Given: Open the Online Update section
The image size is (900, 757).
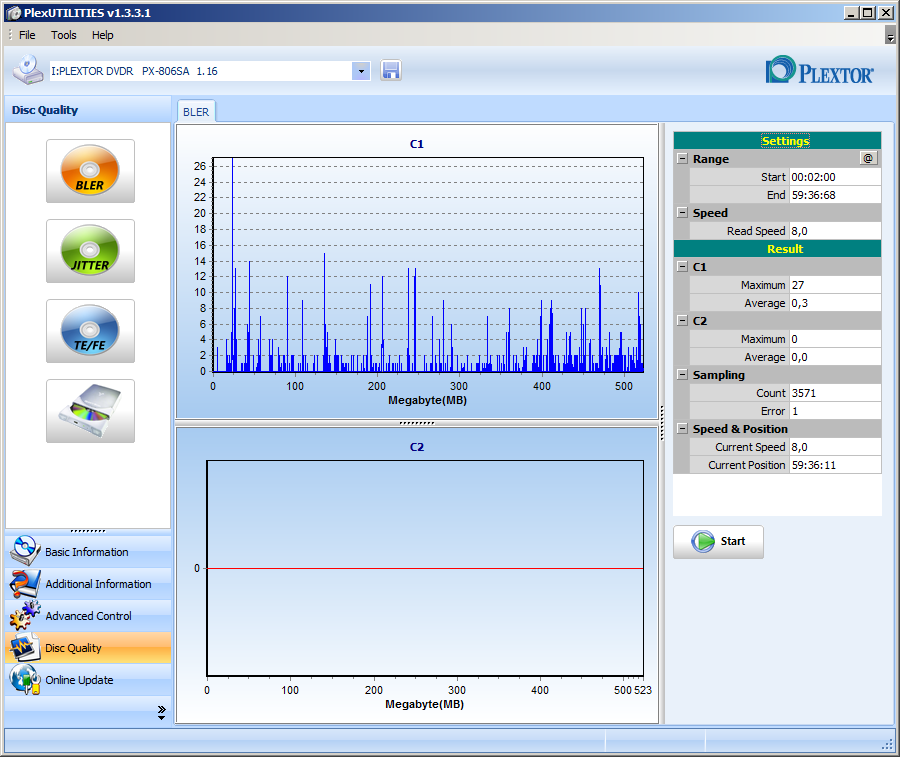Looking at the screenshot, I should pos(88,680).
